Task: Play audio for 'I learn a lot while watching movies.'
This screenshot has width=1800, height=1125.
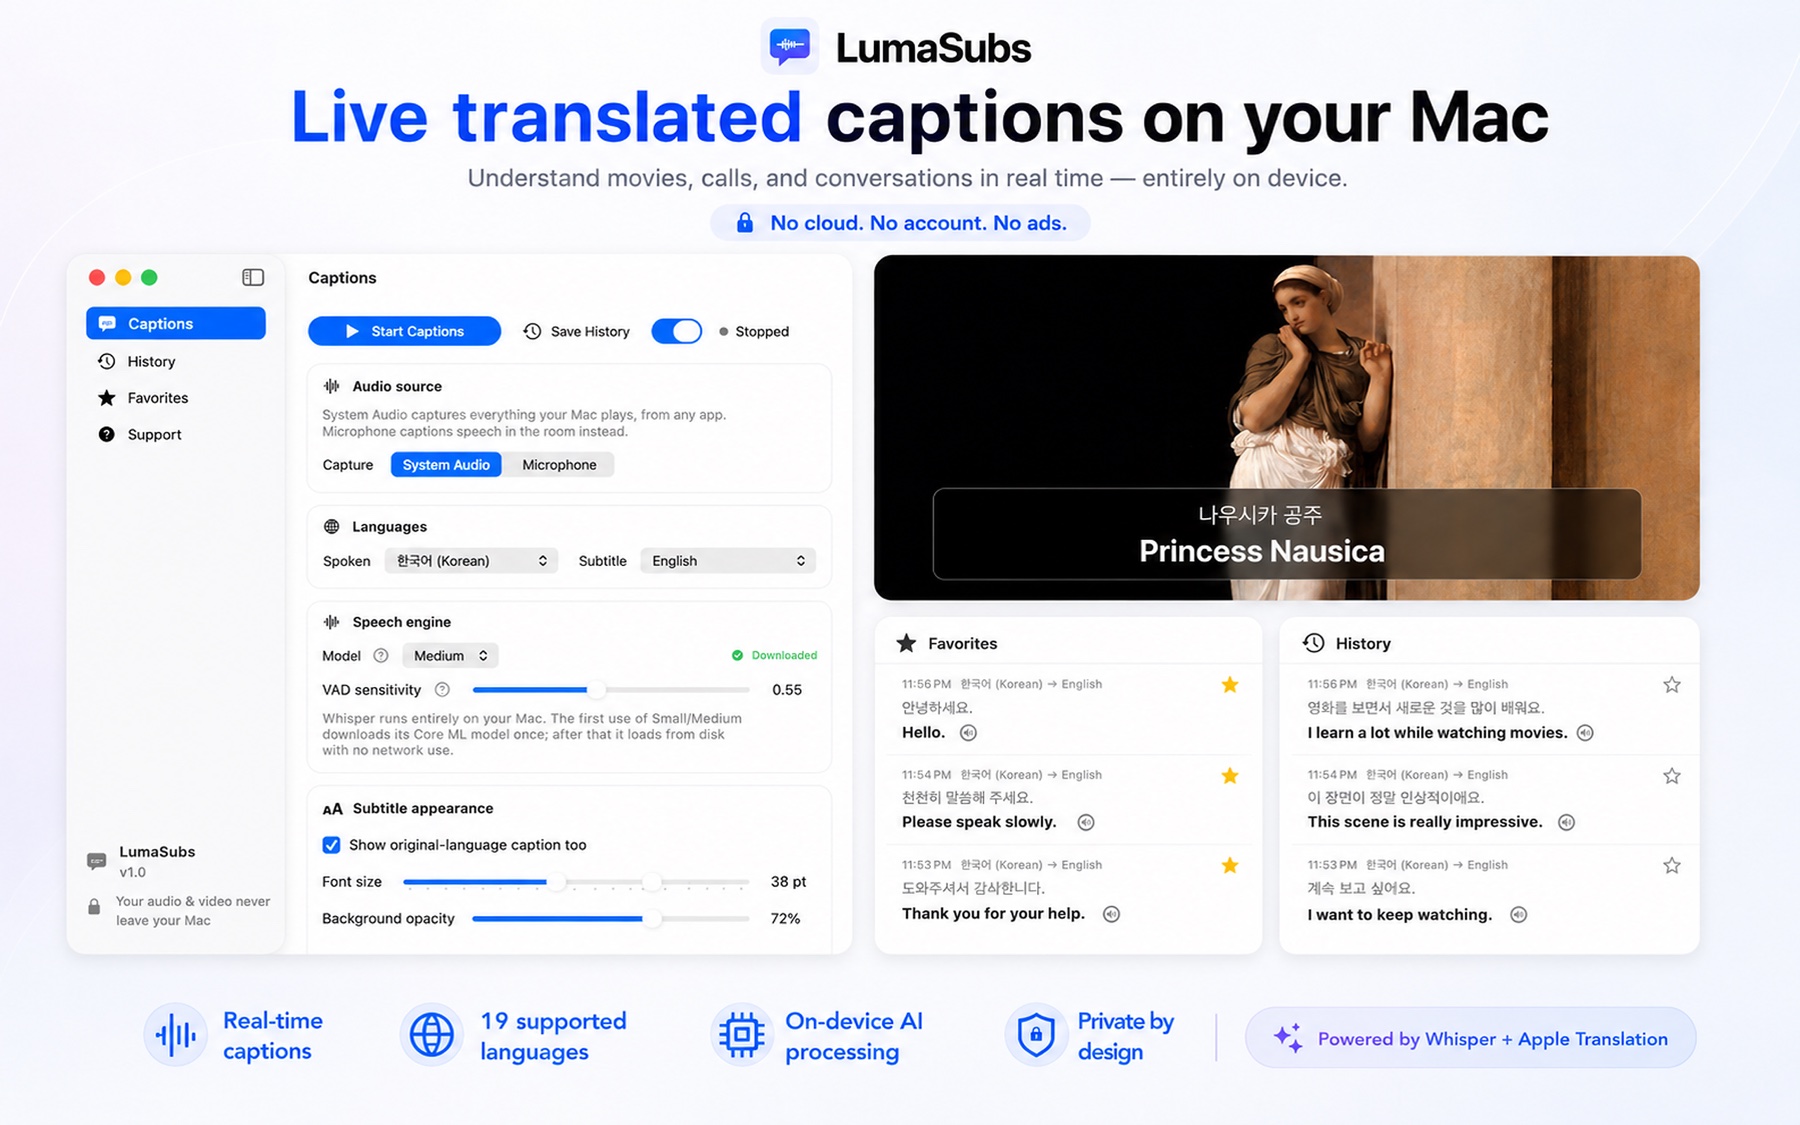Action: pos(1585,733)
